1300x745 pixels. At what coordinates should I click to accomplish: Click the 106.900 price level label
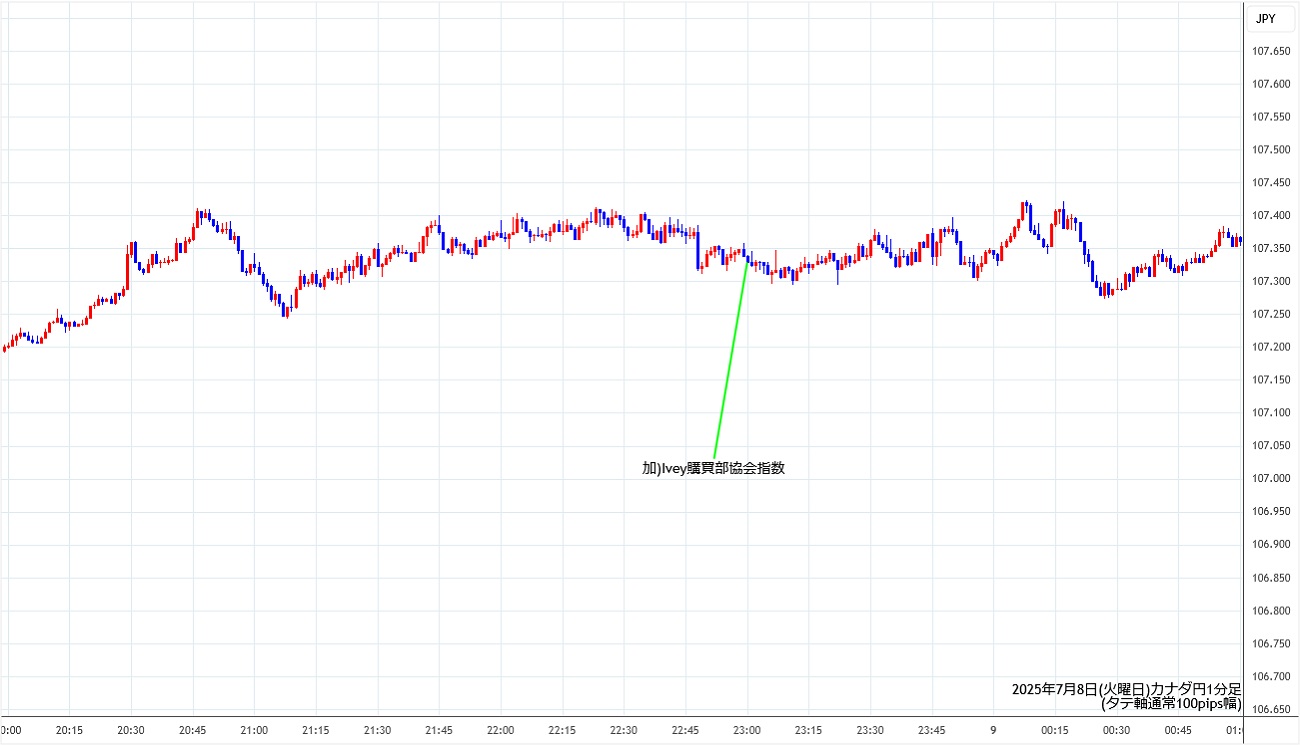tap(1271, 544)
